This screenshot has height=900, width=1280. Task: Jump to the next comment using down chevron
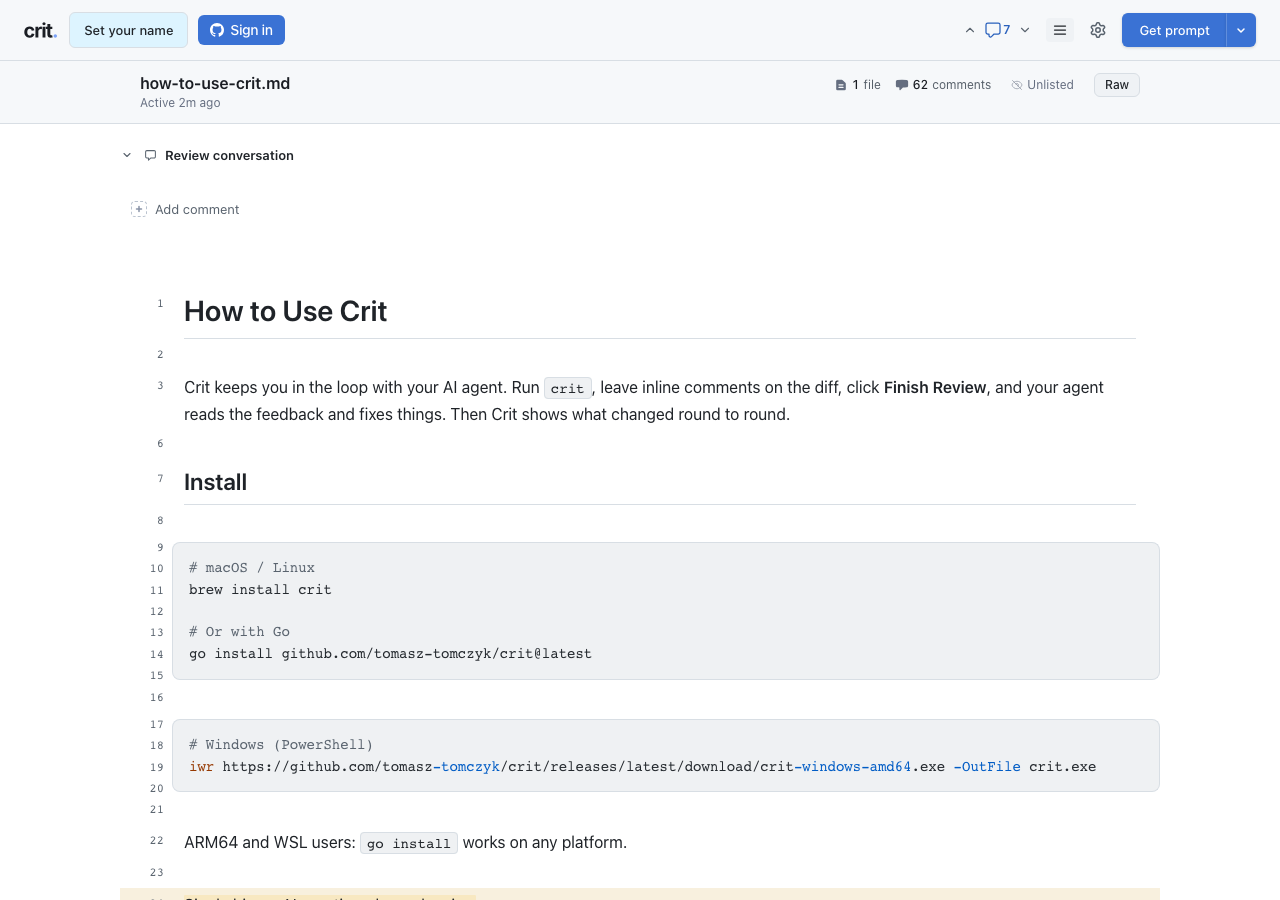[1025, 30]
